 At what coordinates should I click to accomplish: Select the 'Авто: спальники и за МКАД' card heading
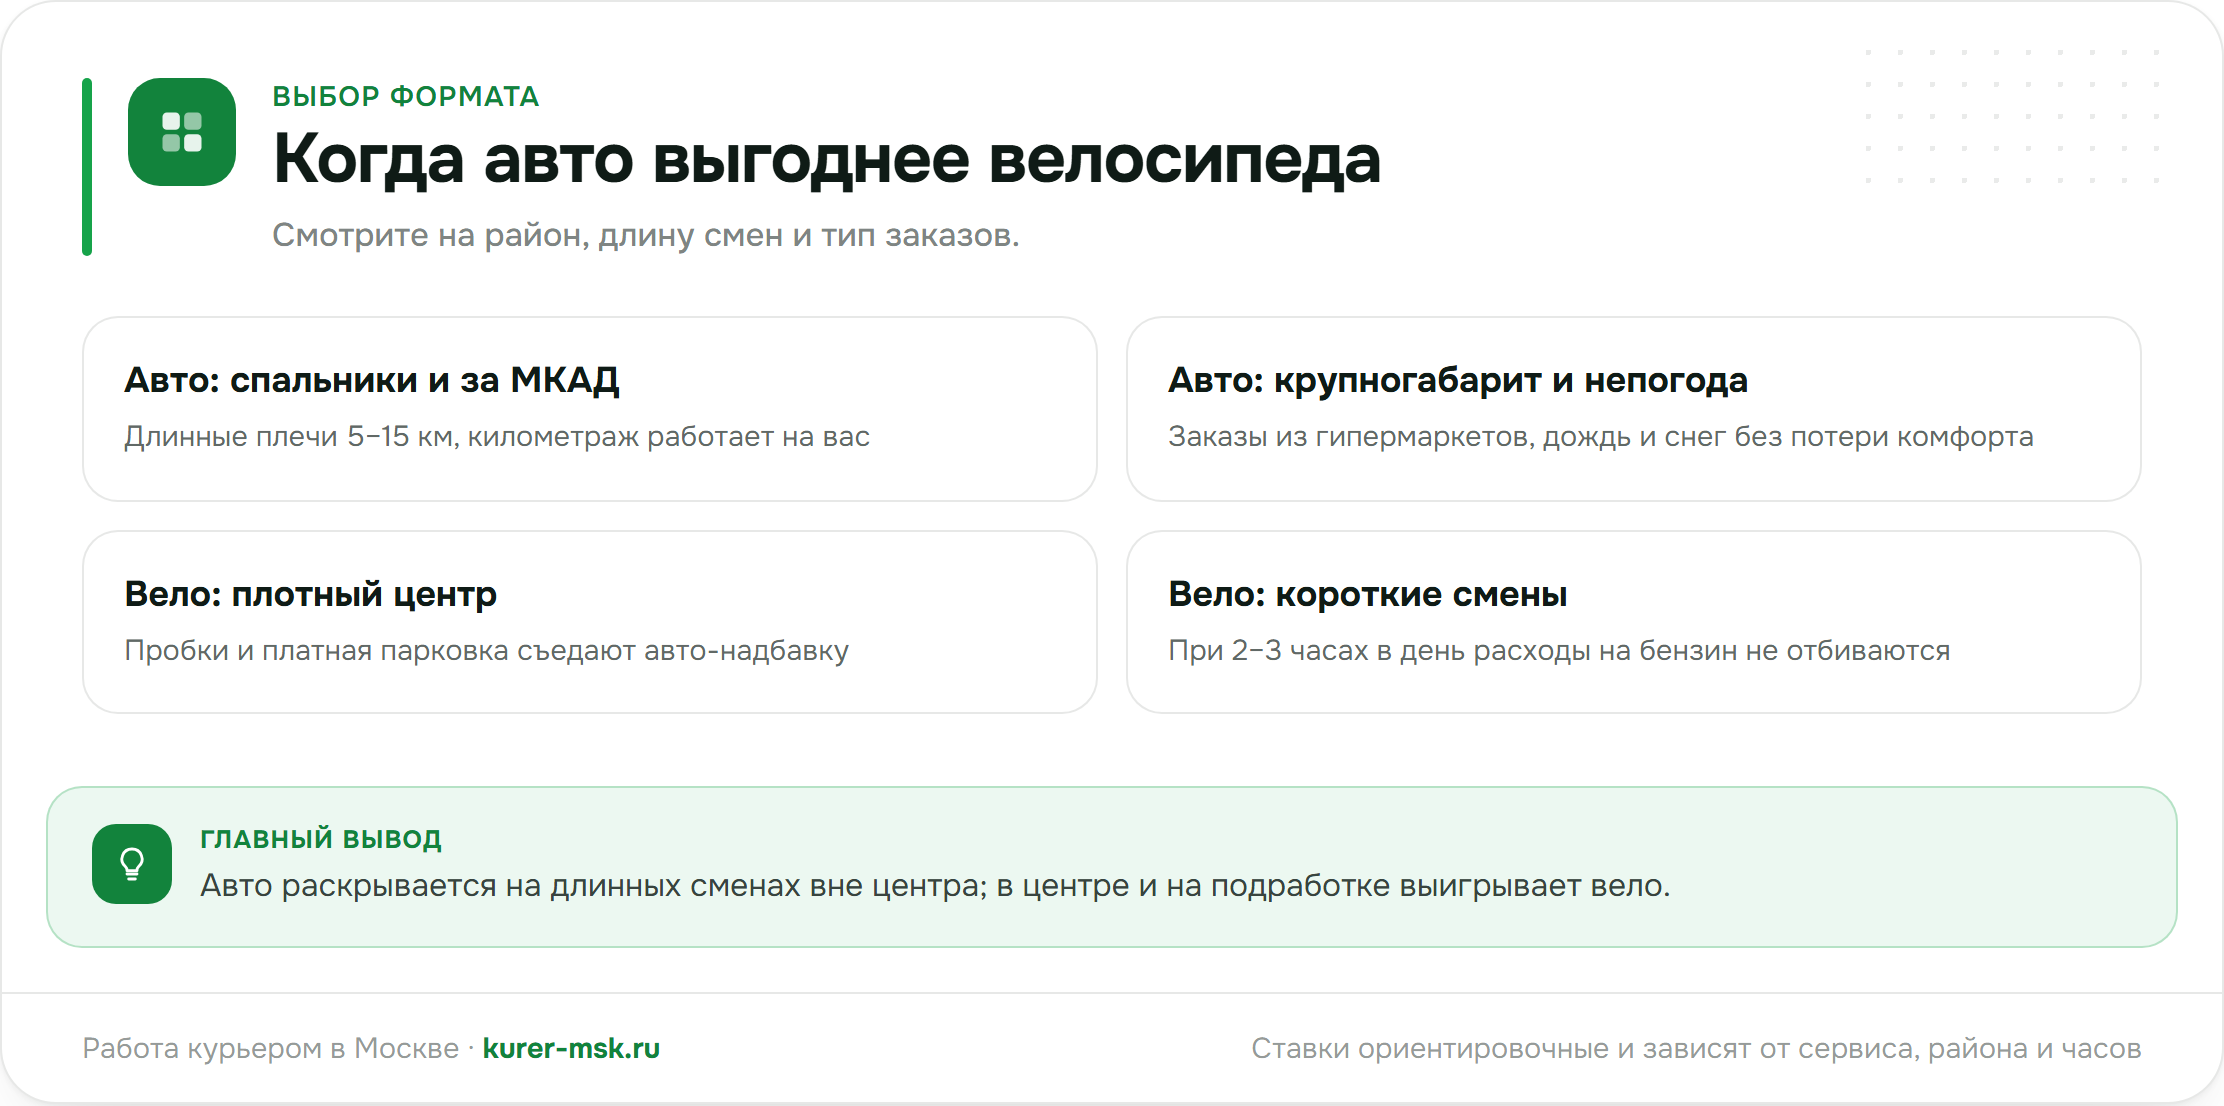372,380
